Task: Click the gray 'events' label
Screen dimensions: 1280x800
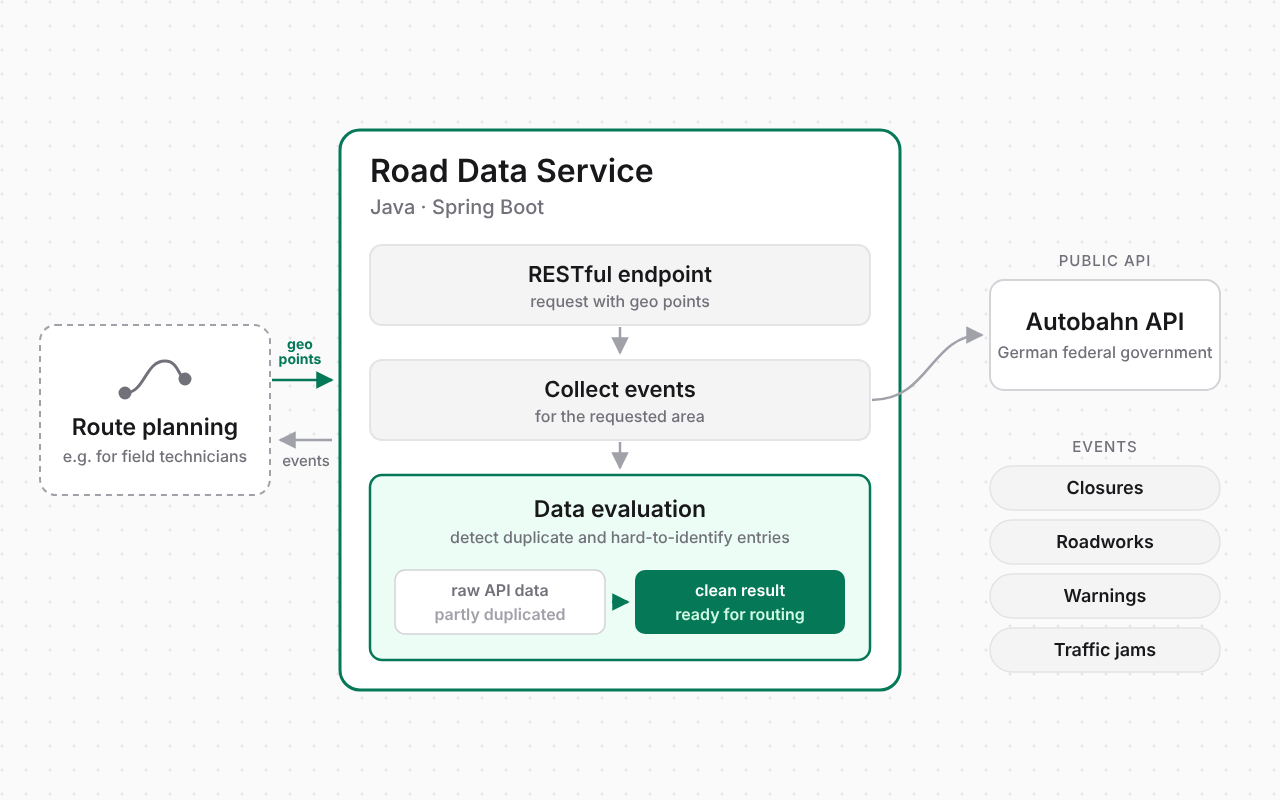Action: pos(306,461)
